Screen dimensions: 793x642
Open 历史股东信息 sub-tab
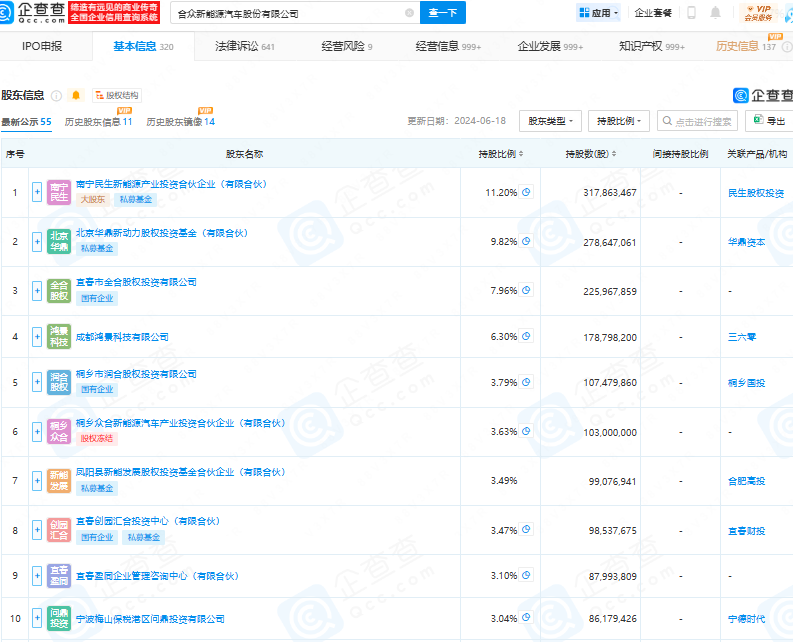coord(98,122)
